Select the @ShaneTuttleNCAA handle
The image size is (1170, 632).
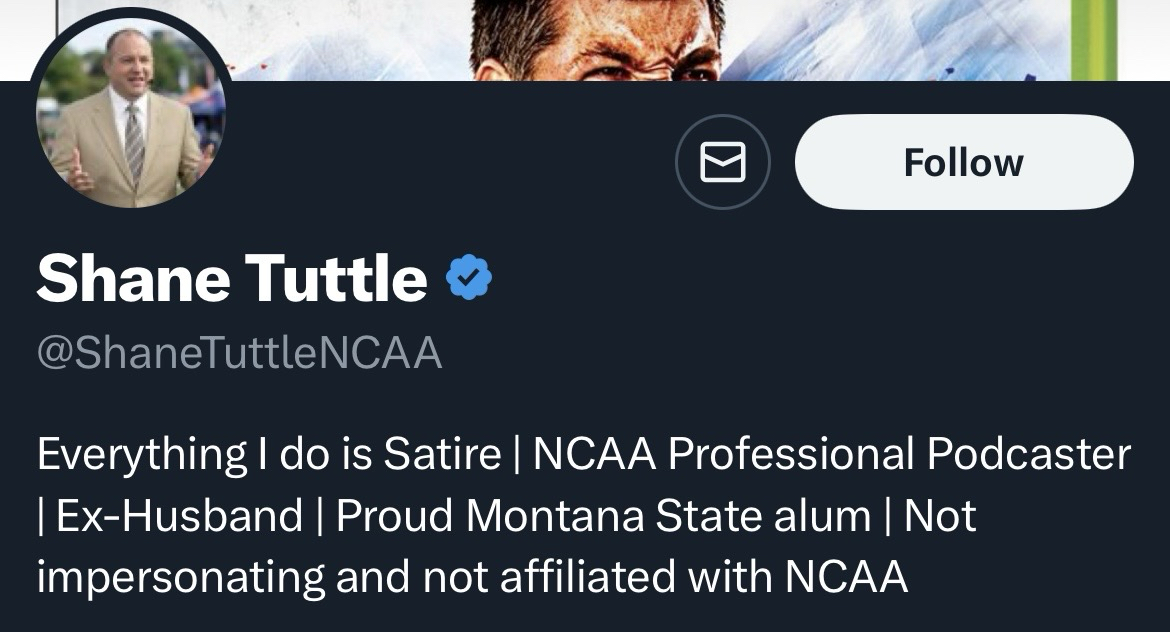(x=239, y=353)
